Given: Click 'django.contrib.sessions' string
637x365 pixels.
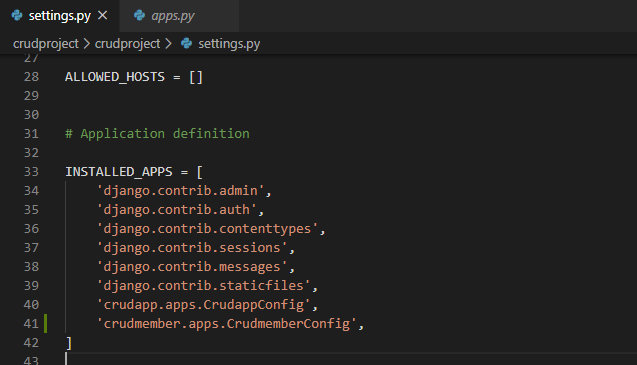Looking at the screenshot, I should coord(192,248).
